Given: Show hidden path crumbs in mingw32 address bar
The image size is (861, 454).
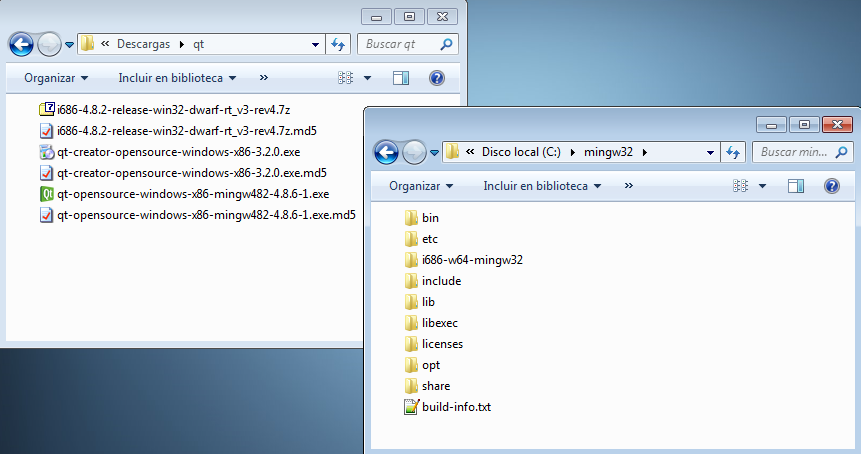Looking at the screenshot, I should [x=470, y=152].
